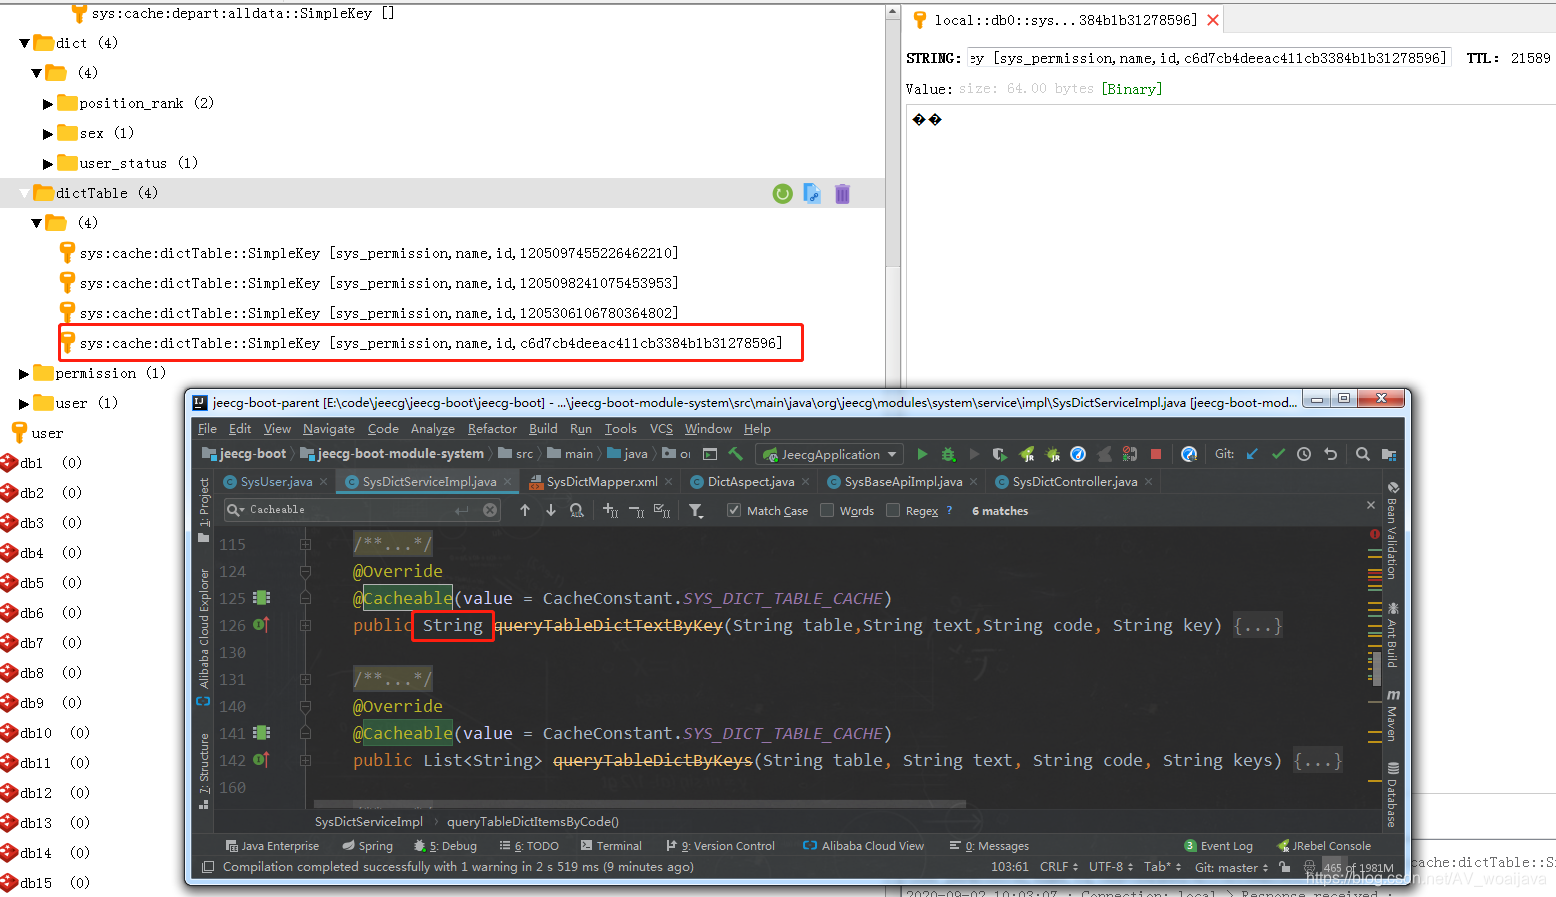Select key ending c6d7cb4deeac411cb3384b1b31278596 in tree
This screenshot has width=1556, height=897.
point(430,344)
